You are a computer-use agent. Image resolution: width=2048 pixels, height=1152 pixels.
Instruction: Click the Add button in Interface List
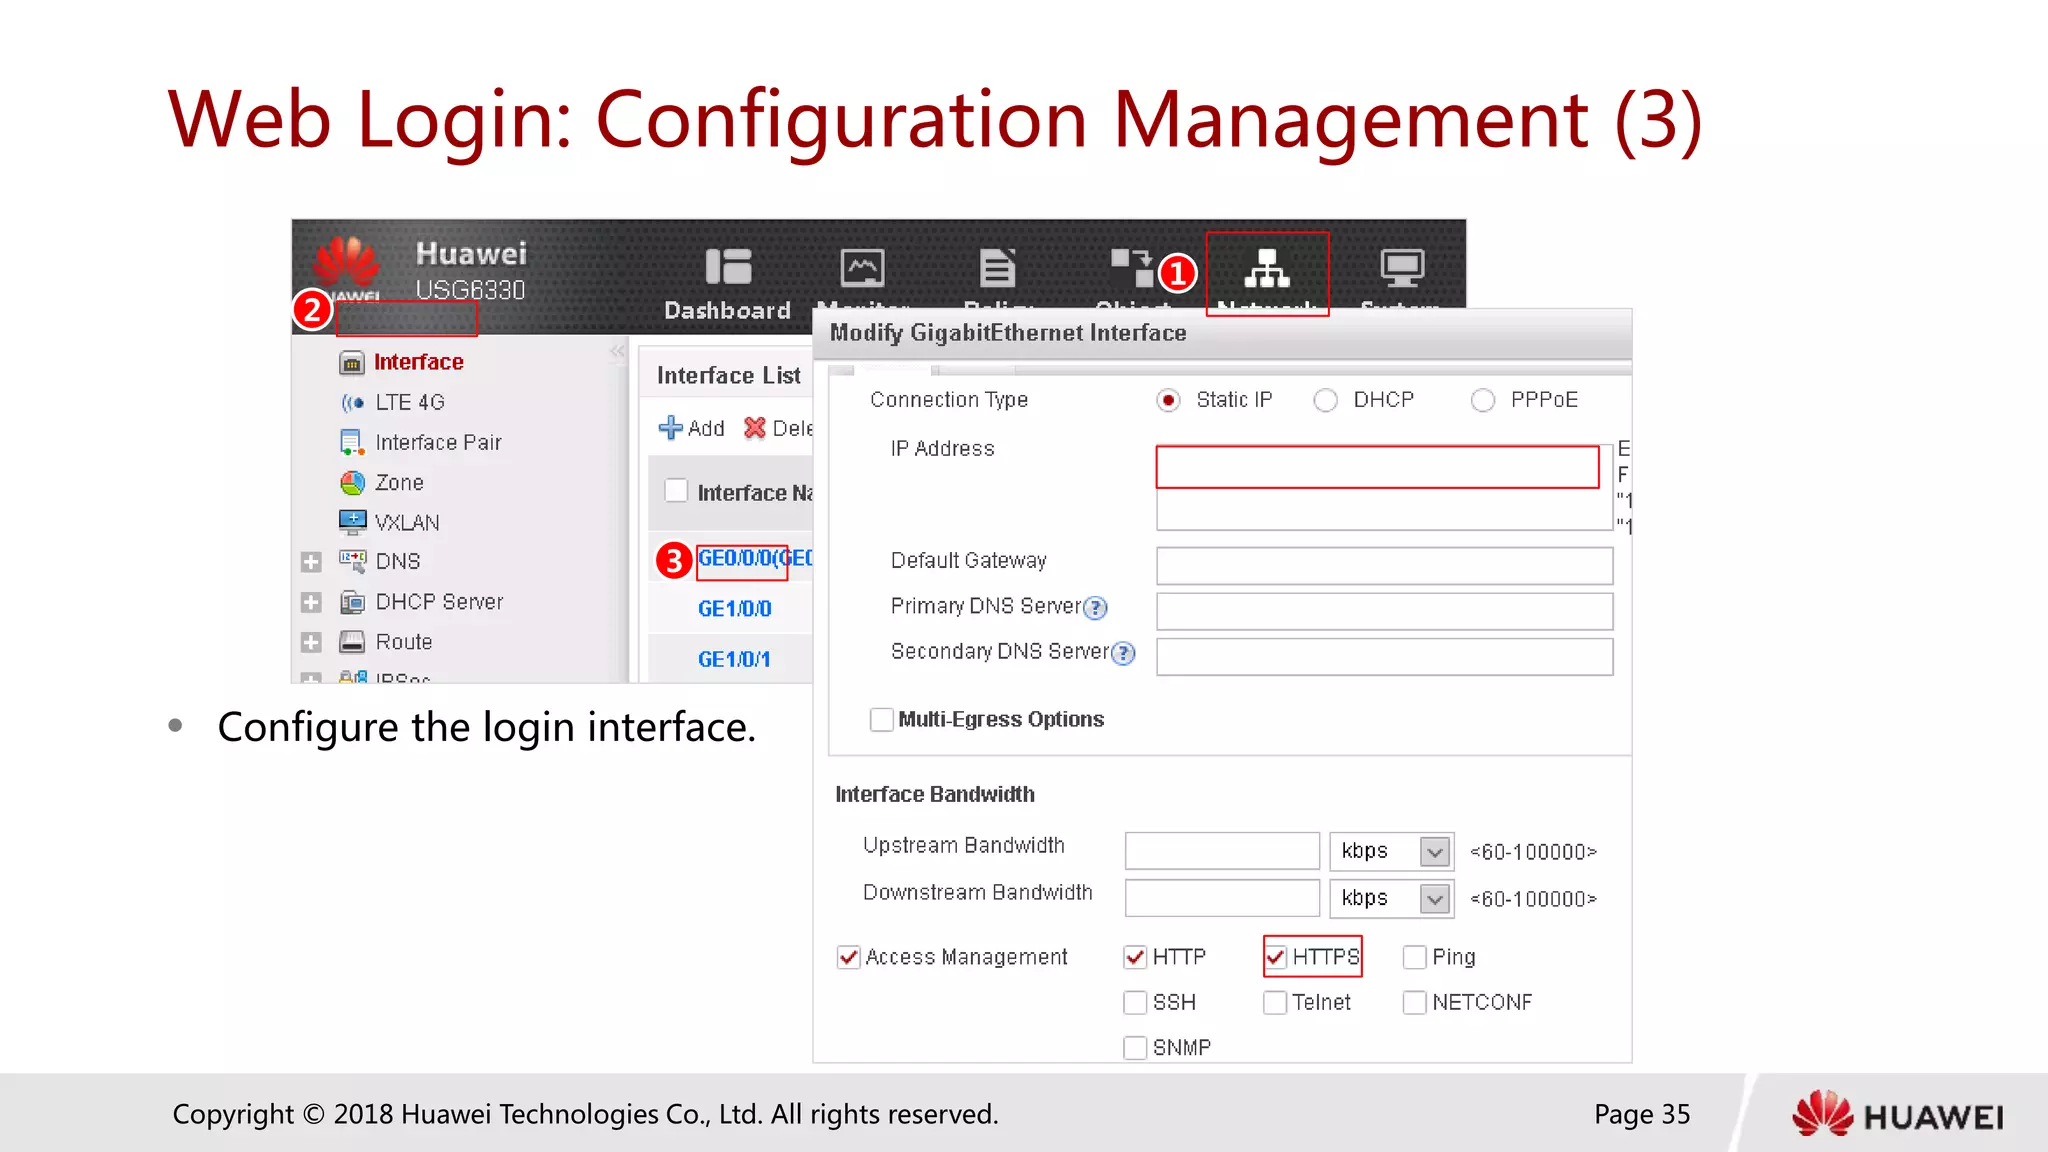point(692,428)
